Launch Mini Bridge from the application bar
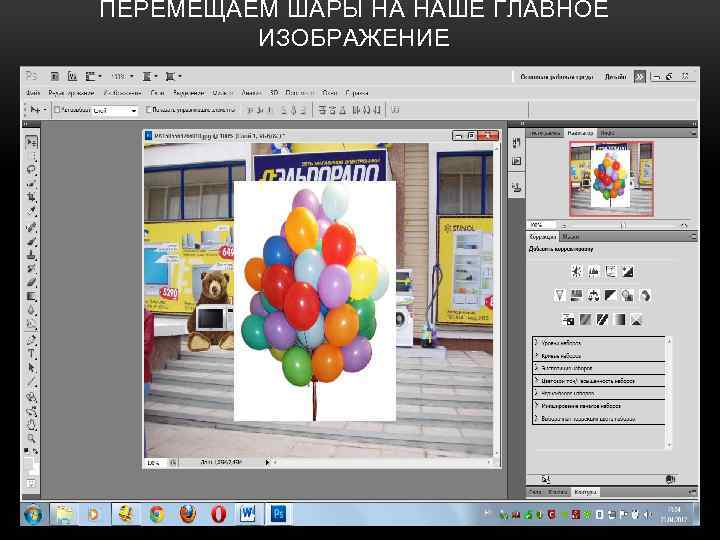720x540 pixels. click(x=72, y=76)
